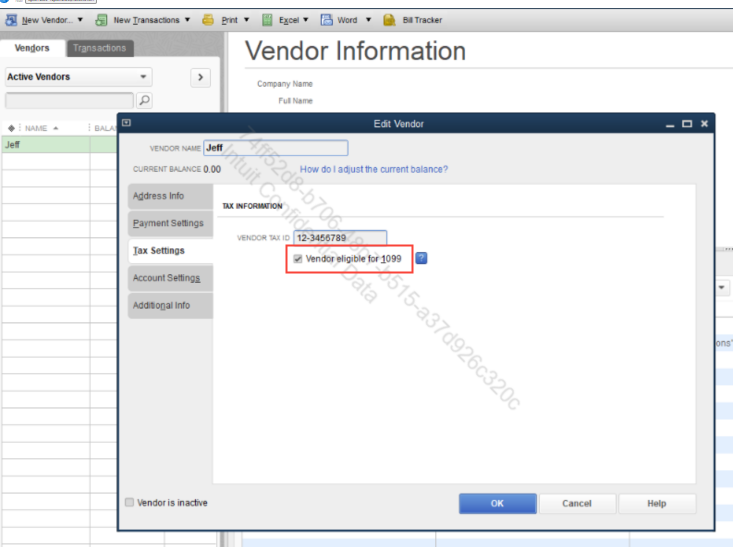The width and height of the screenshot is (736, 547).
Task: Click the New Vendor toolbar label
Action: 47,20
